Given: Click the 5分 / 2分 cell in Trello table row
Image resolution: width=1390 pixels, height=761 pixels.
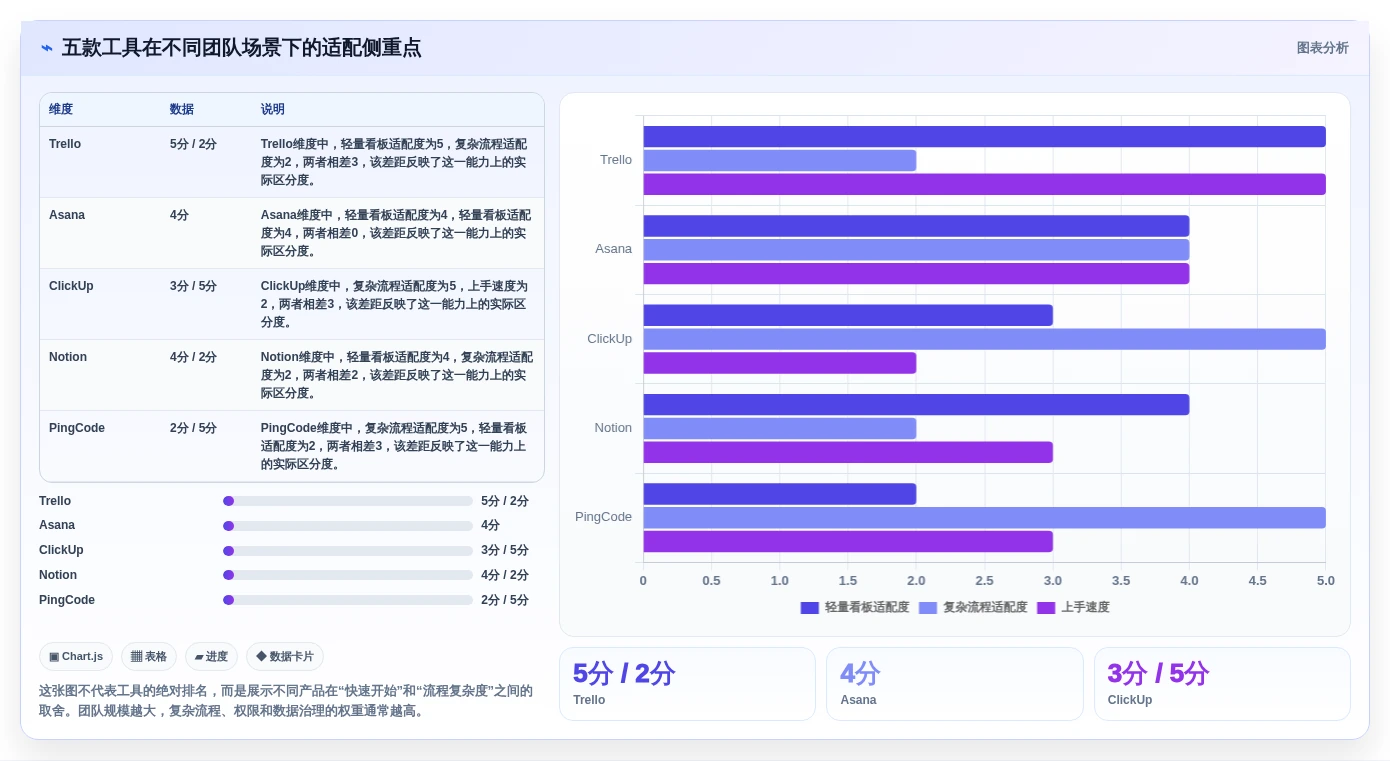Looking at the screenshot, I should (193, 144).
